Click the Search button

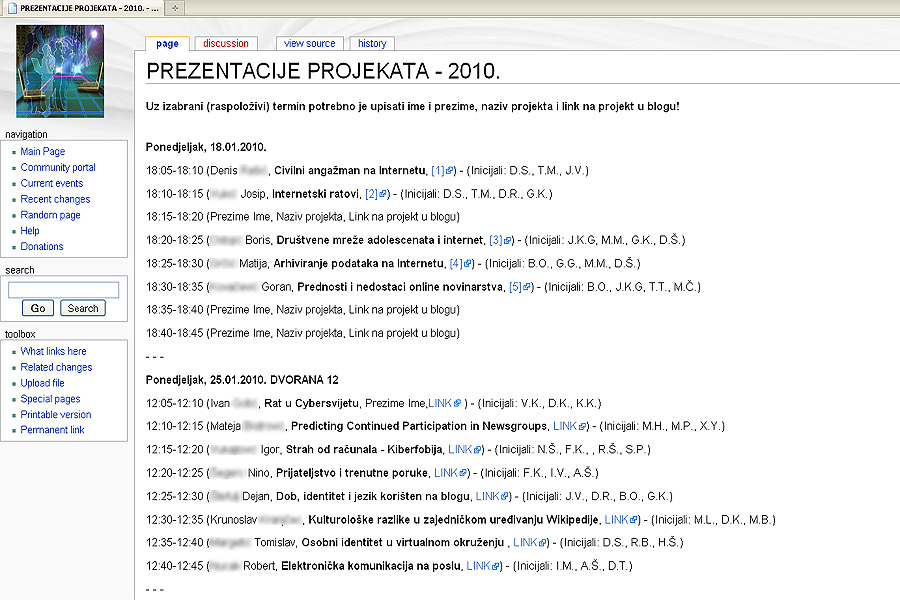(83, 308)
